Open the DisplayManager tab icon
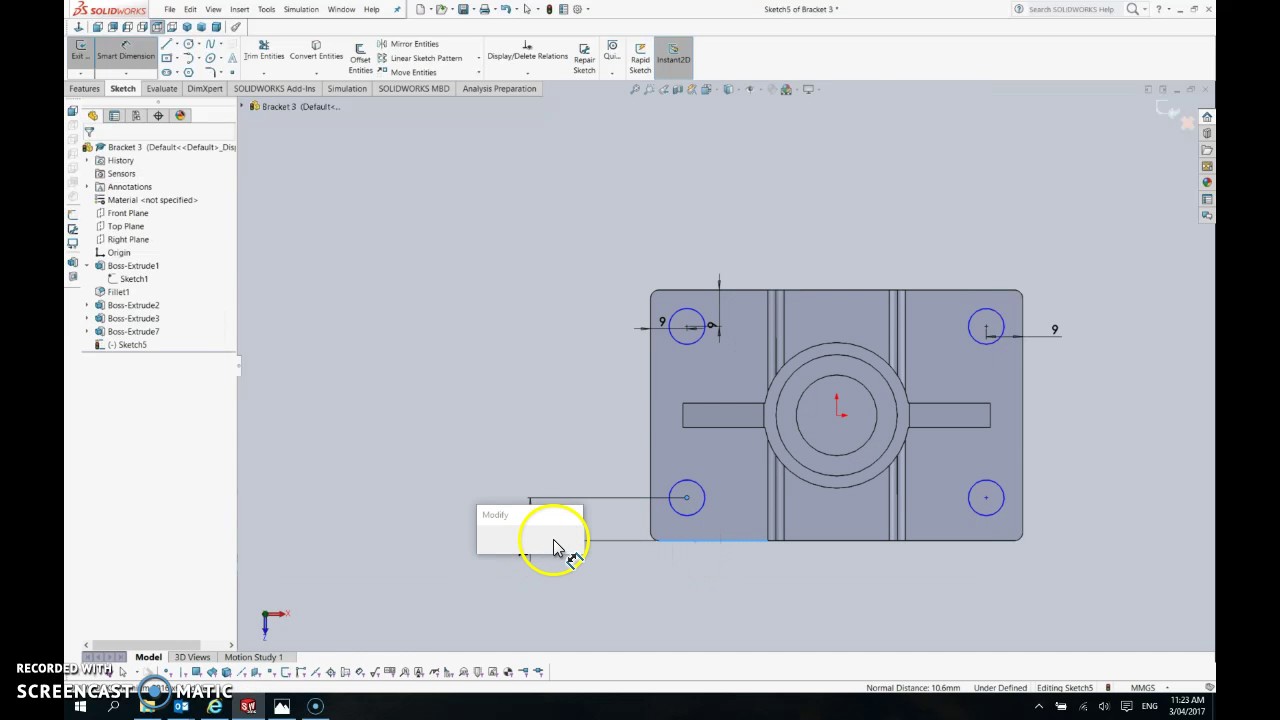The height and width of the screenshot is (720, 1280). click(x=180, y=115)
